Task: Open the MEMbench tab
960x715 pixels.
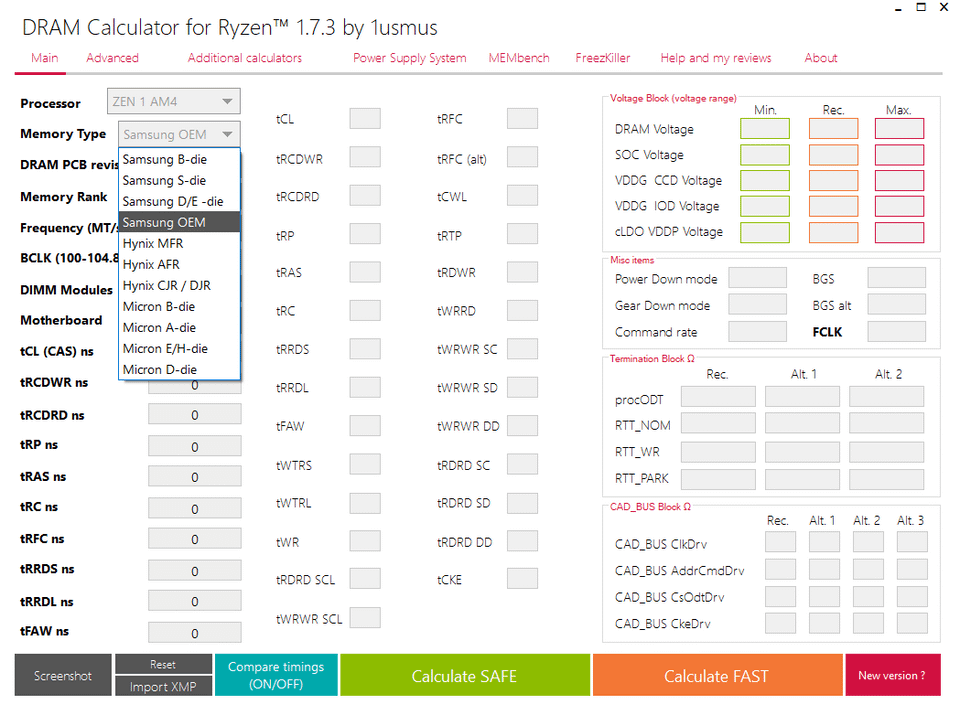Action: (x=519, y=58)
